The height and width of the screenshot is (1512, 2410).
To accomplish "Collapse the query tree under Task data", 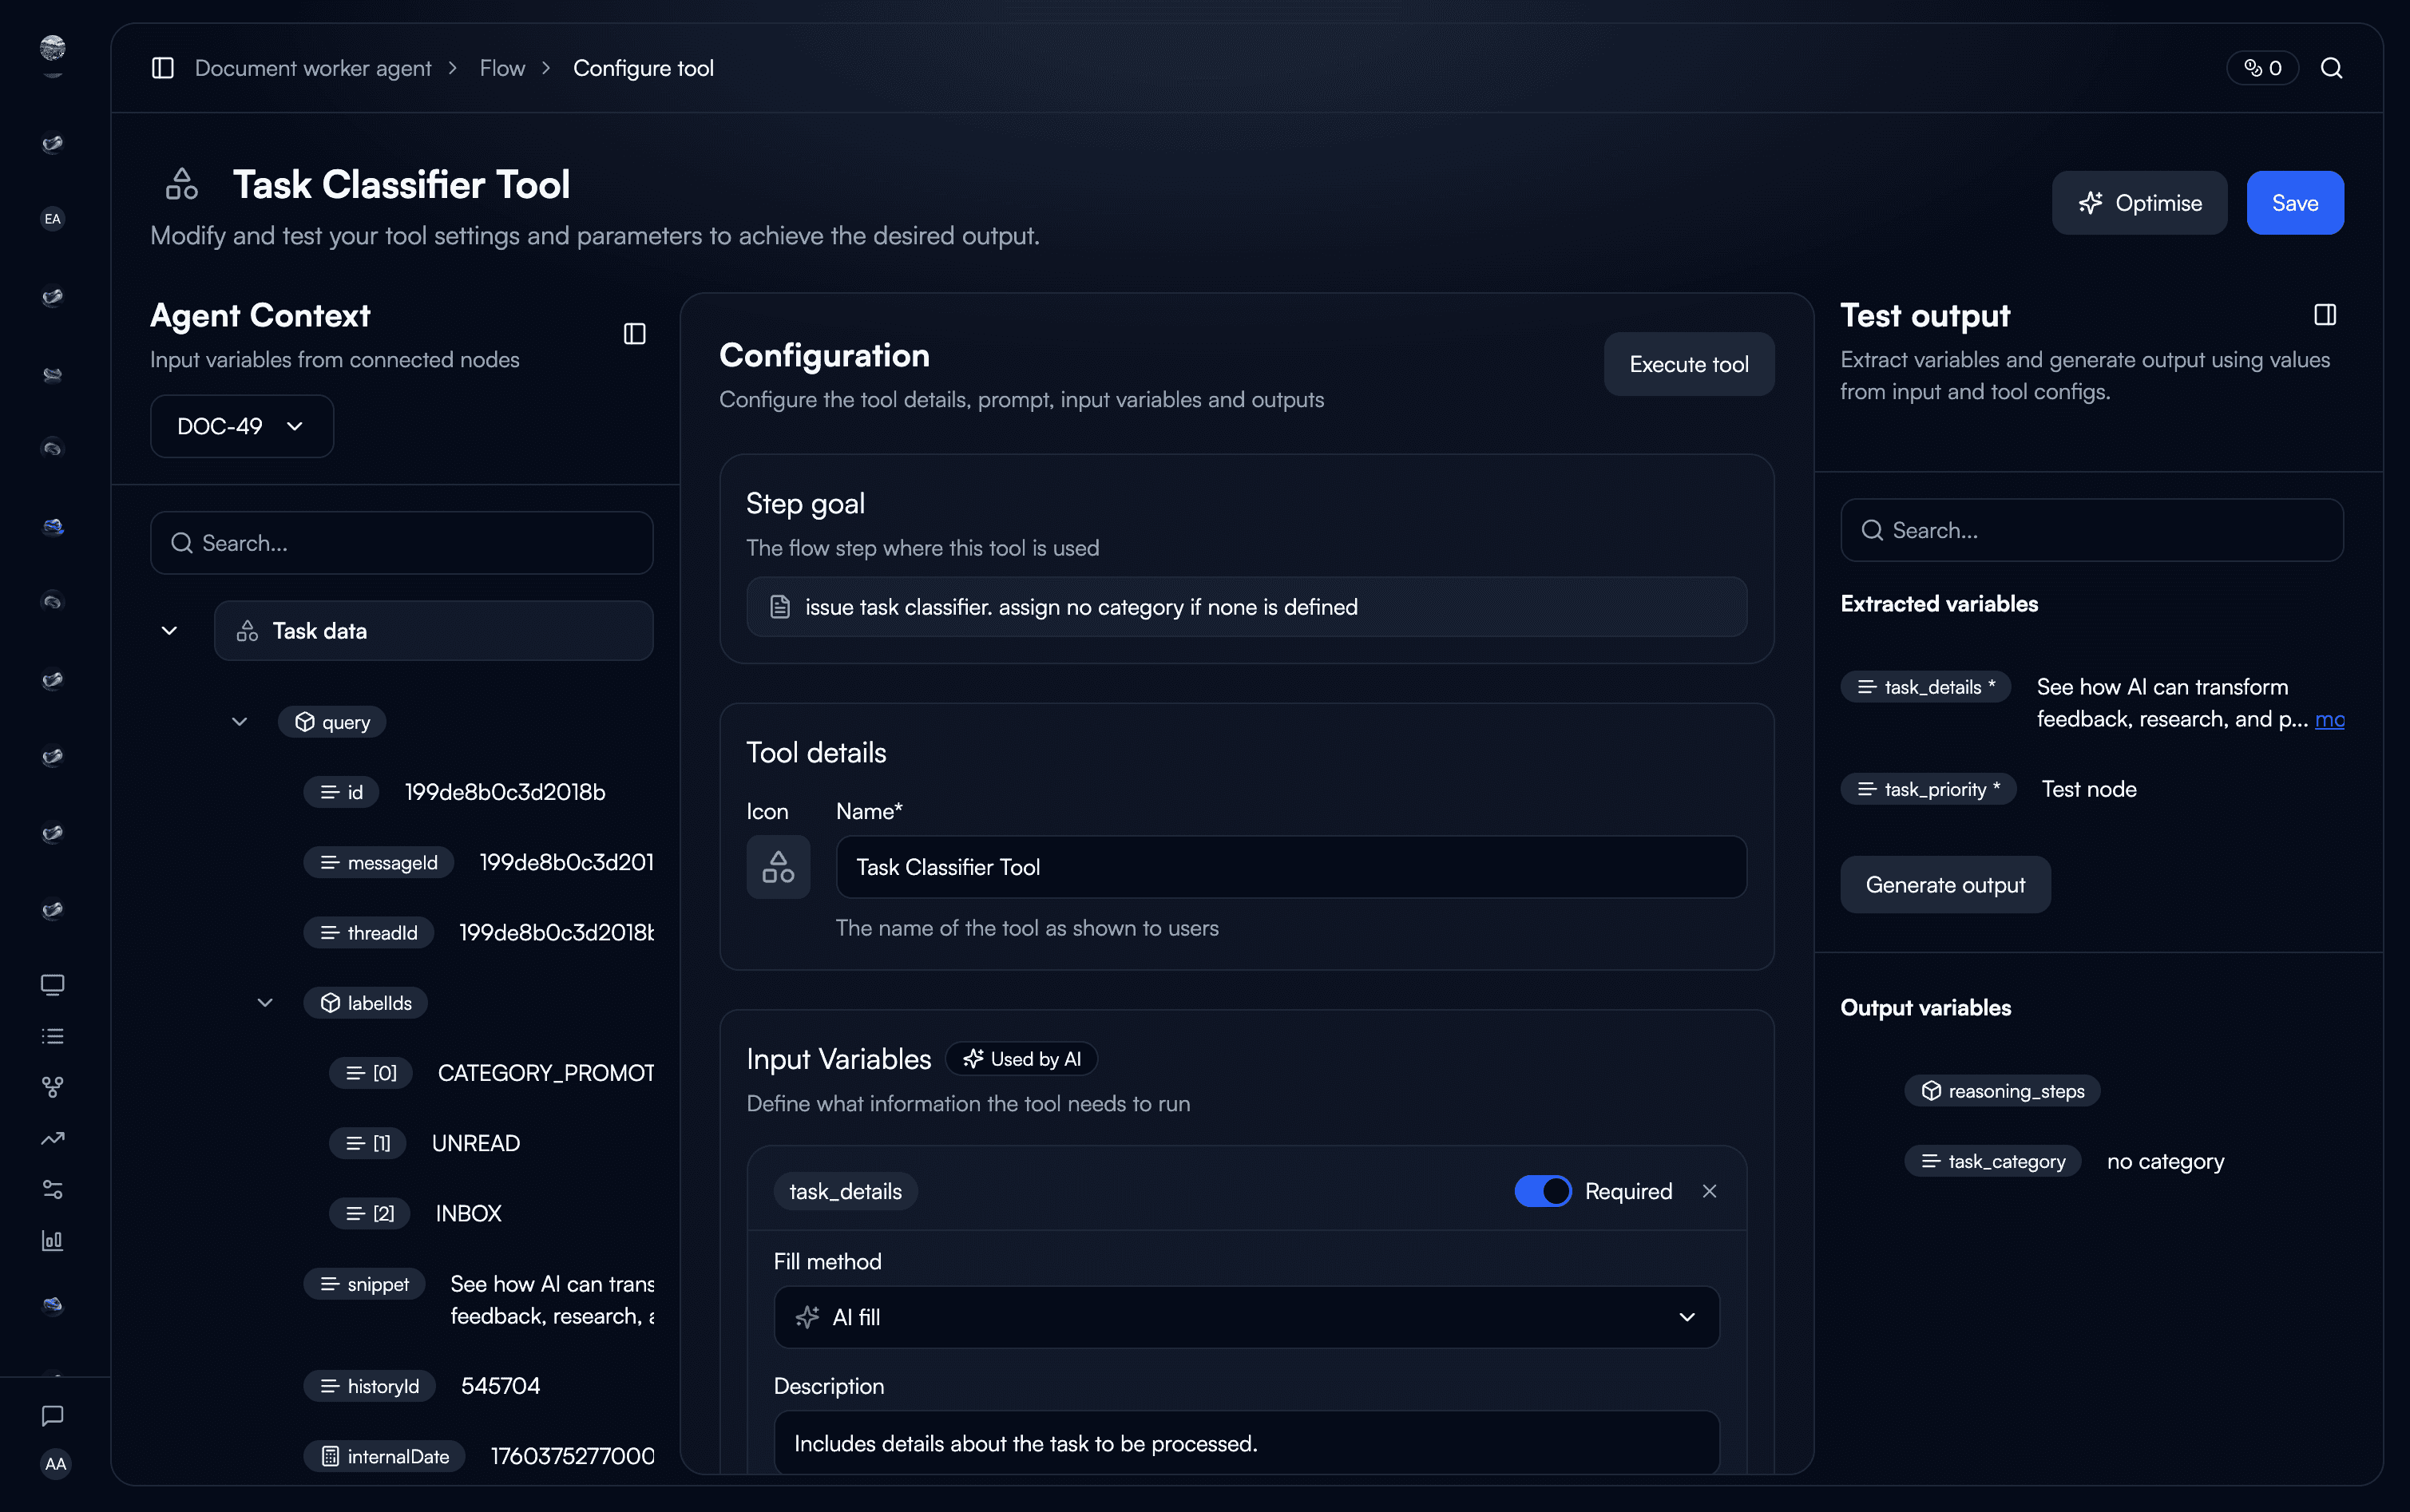I will (239, 721).
